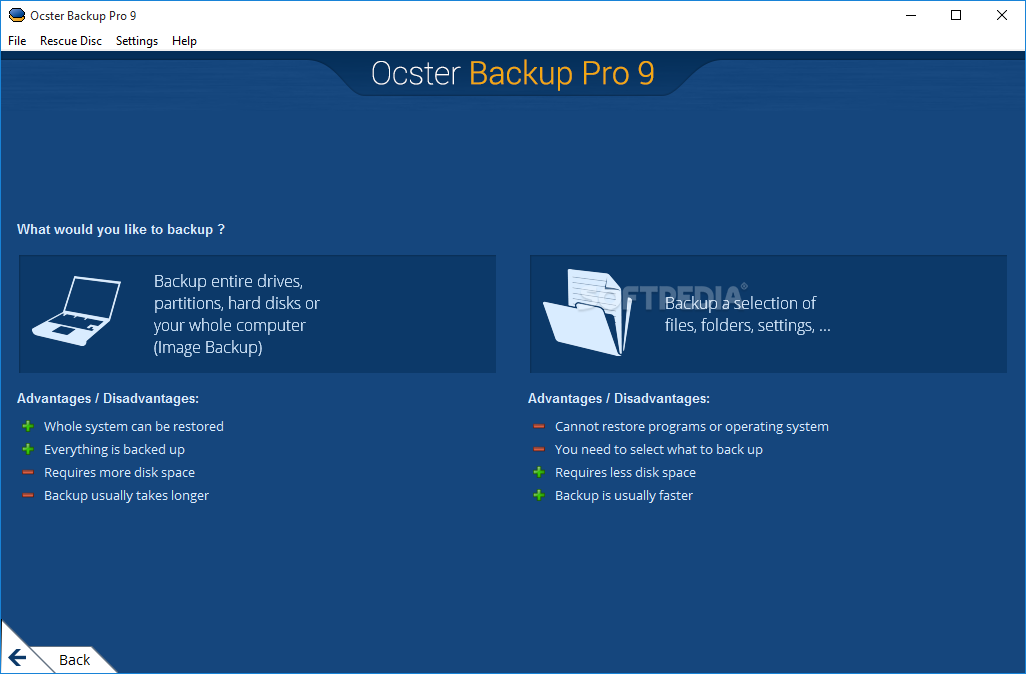The image size is (1026, 674).
Task: Open the Rescue Disc menu
Action: (71, 41)
